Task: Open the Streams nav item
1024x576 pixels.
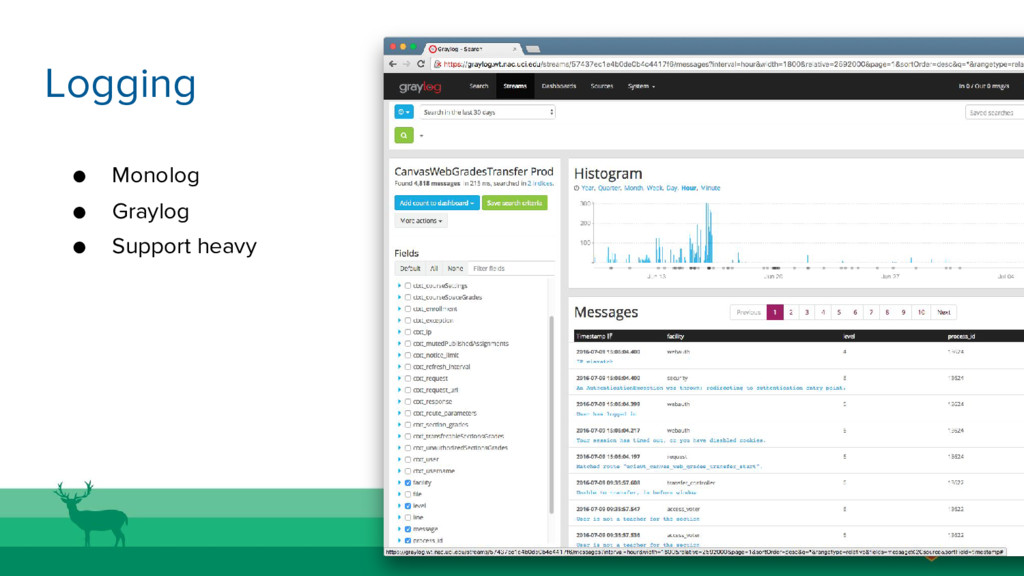Action: pos(515,86)
